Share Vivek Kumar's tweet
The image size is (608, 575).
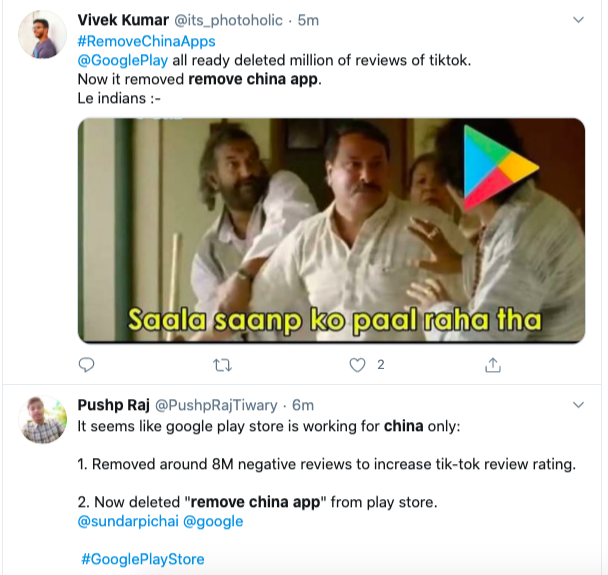(492, 365)
